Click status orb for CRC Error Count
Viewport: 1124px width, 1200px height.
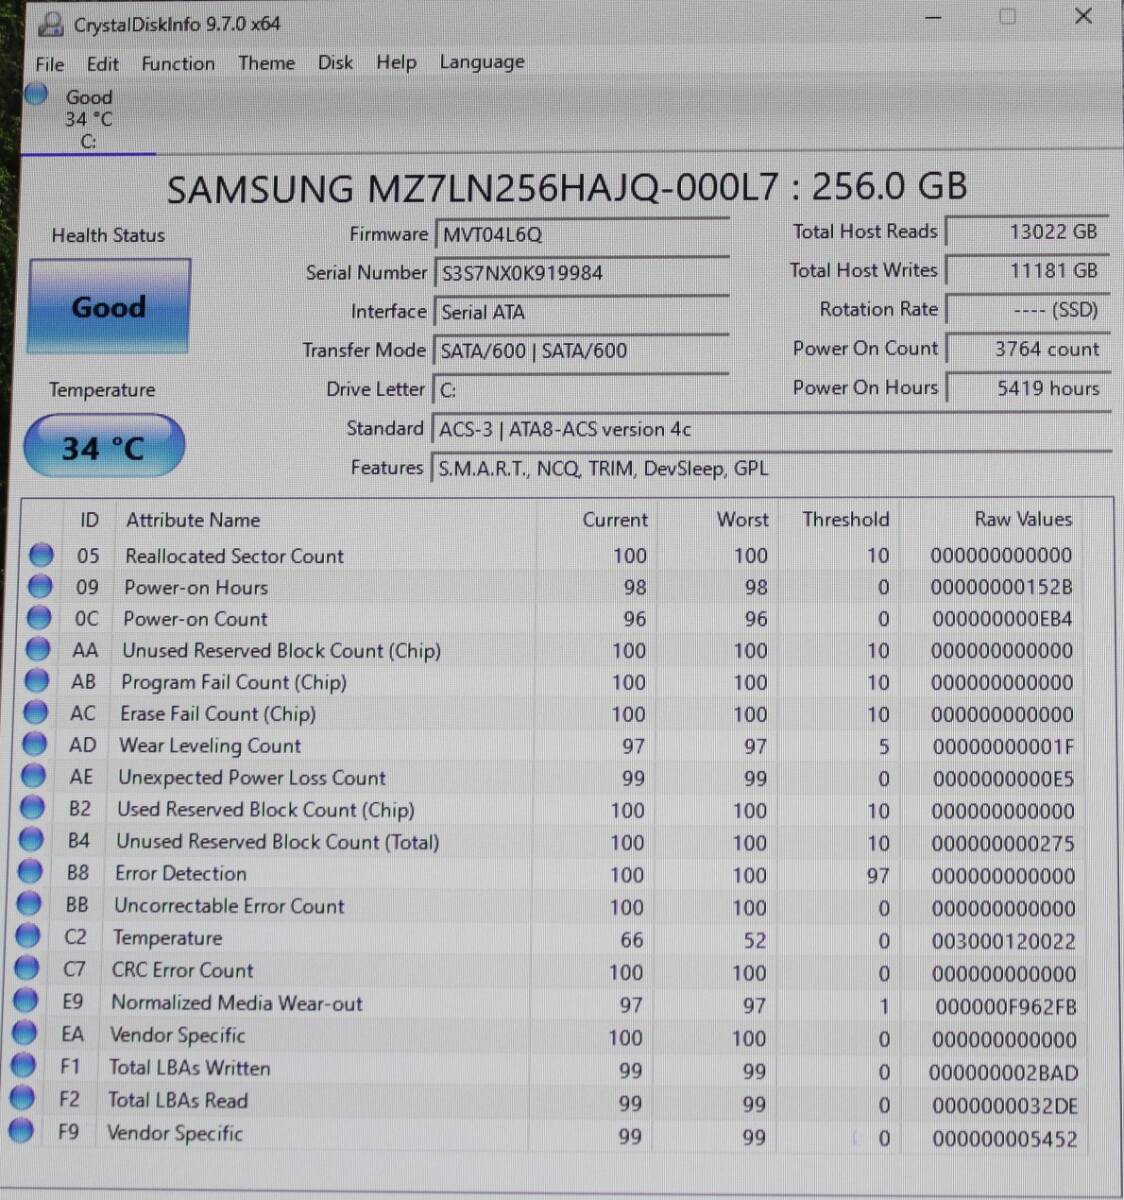pos(28,968)
